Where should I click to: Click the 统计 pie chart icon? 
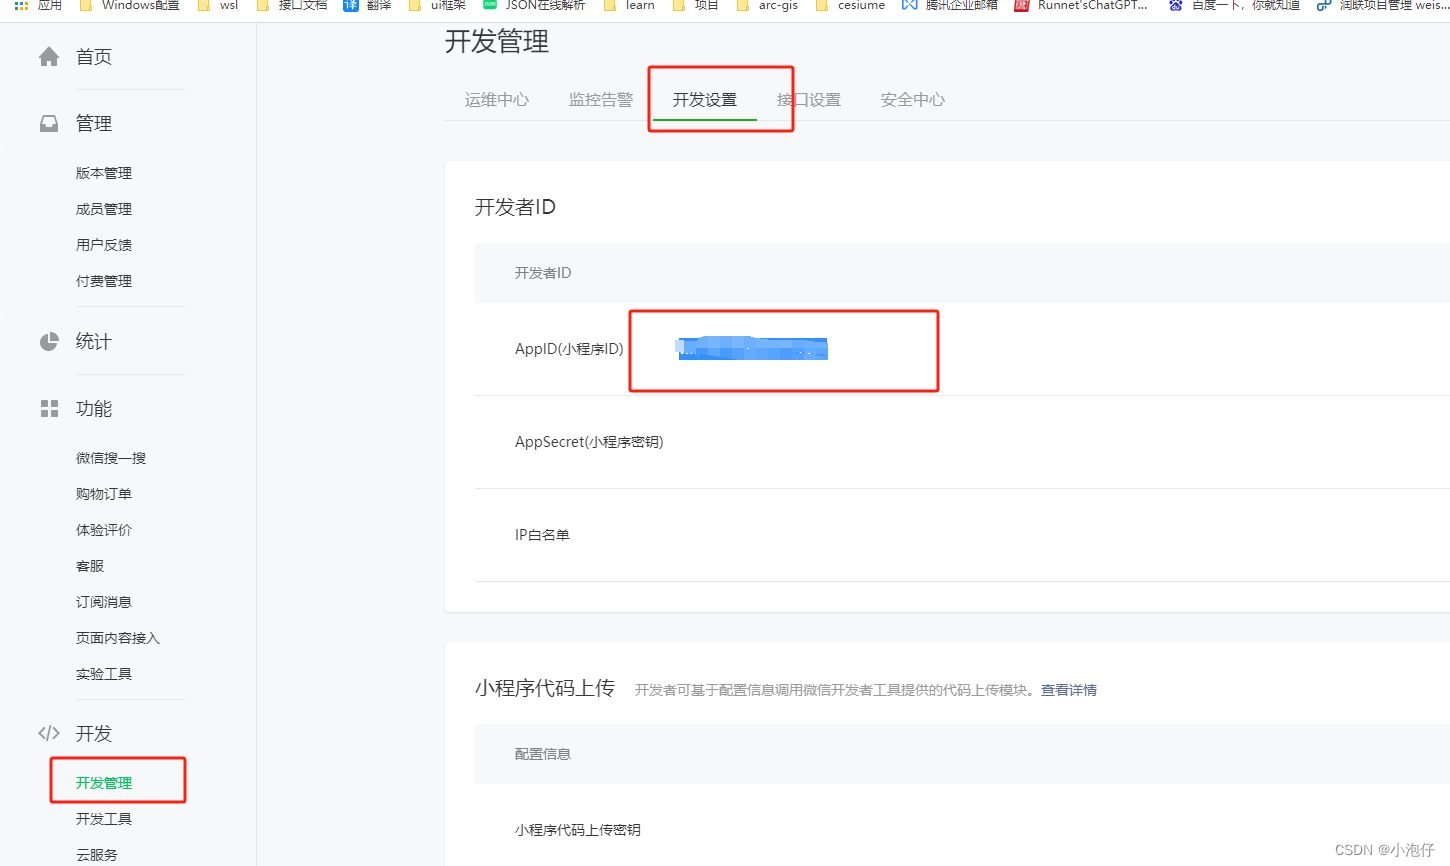(x=49, y=340)
